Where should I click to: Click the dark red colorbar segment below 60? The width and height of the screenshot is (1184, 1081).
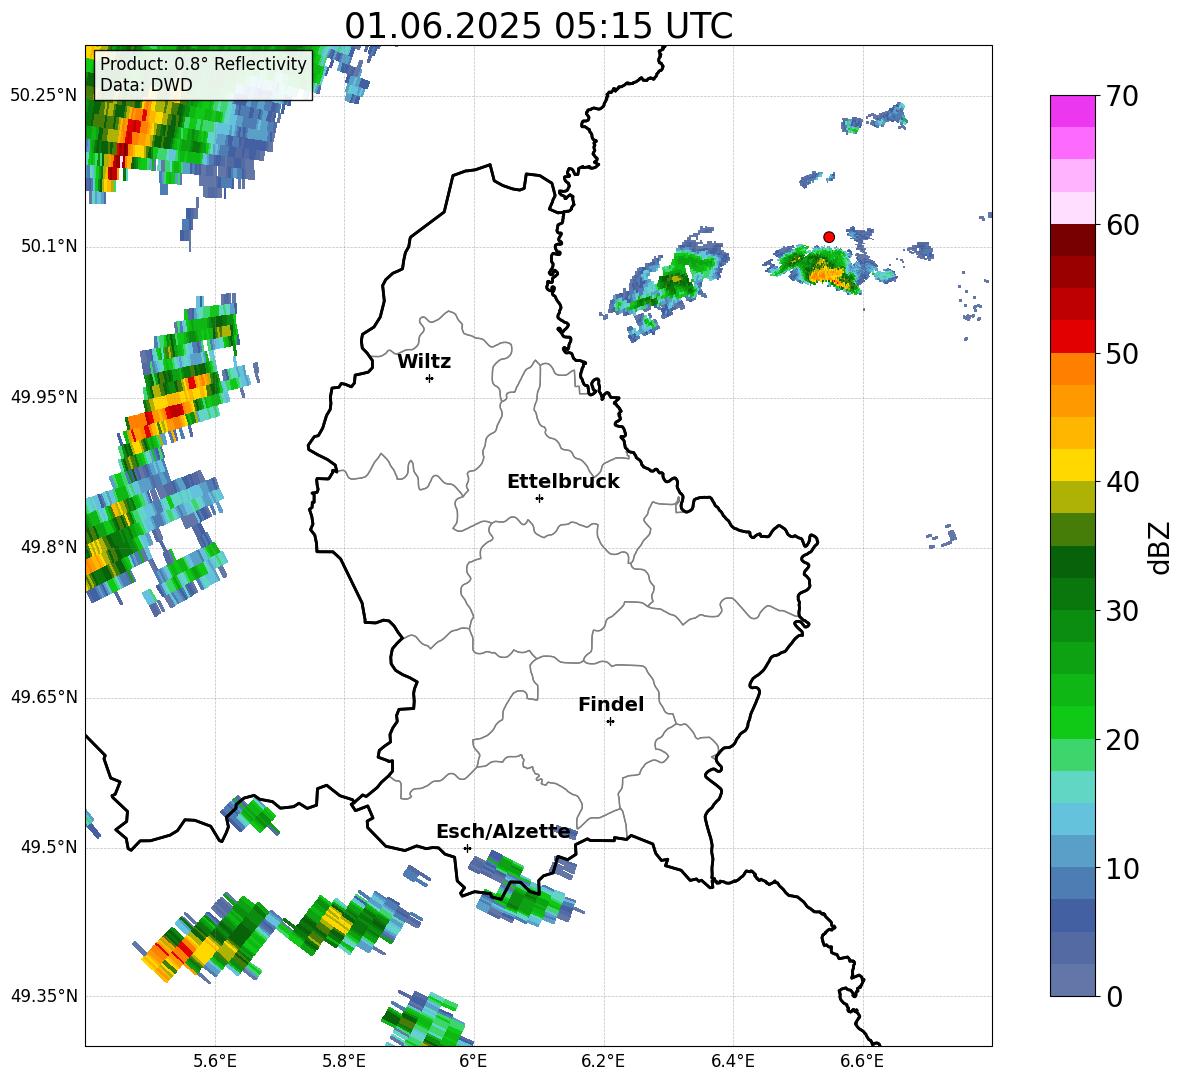point(1073,239)
